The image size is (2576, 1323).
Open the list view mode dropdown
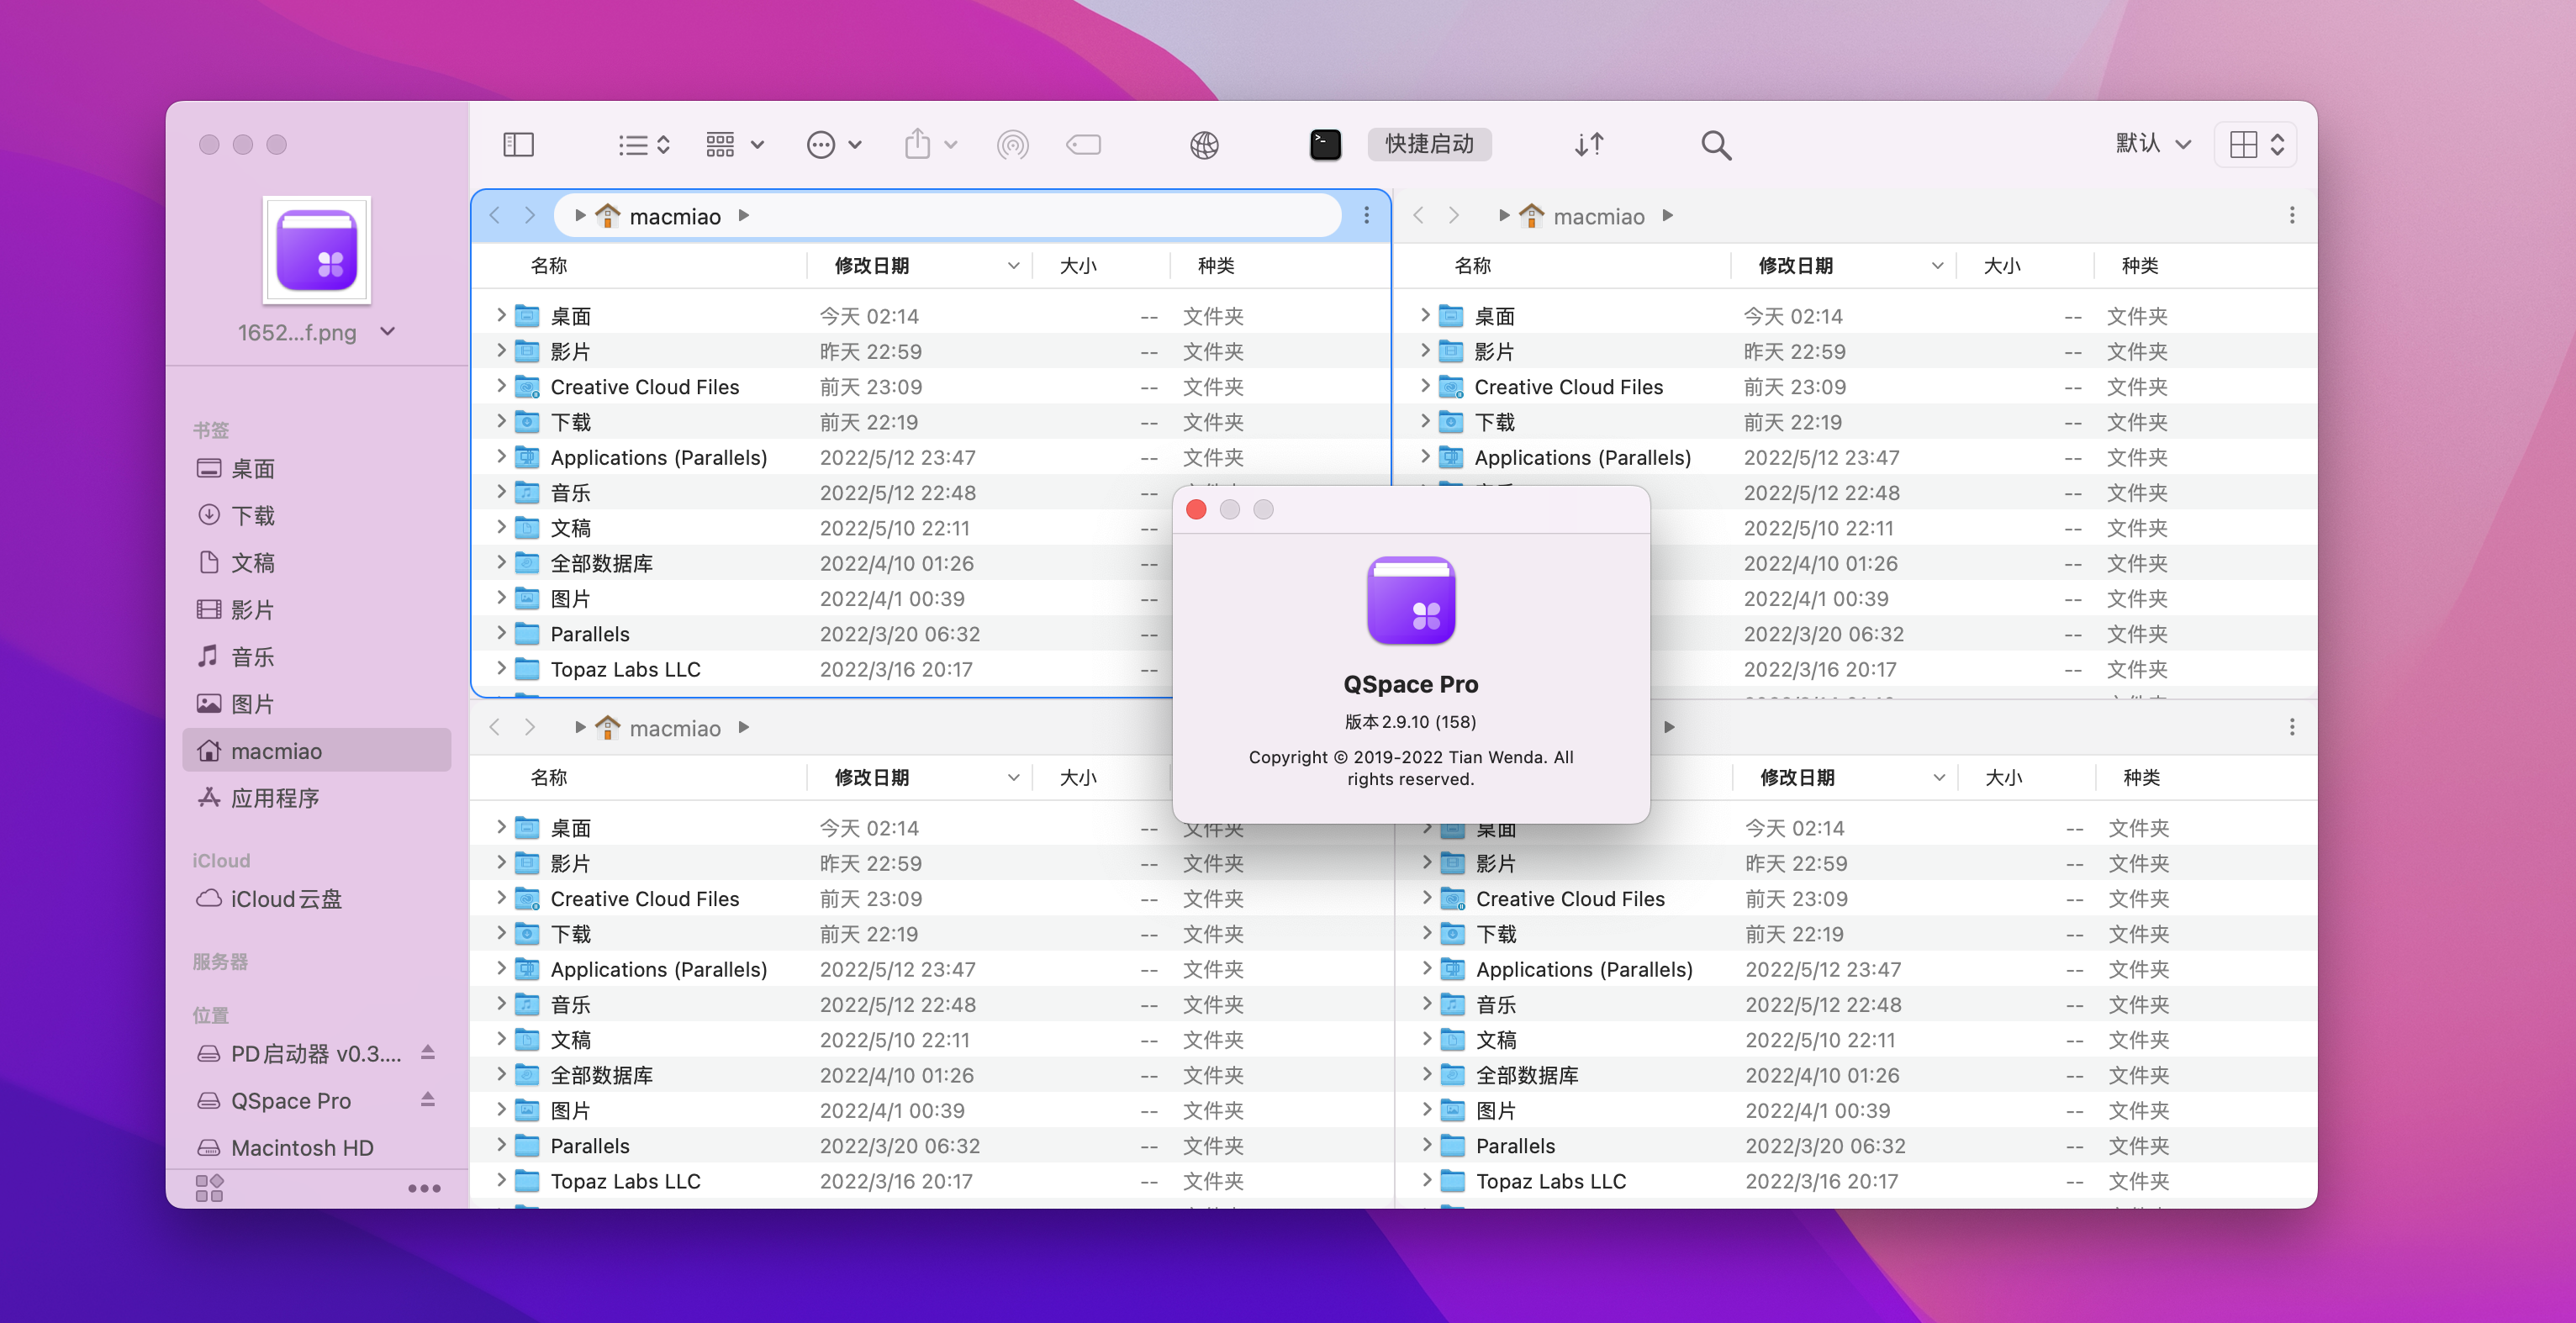[x=643, y=145]
